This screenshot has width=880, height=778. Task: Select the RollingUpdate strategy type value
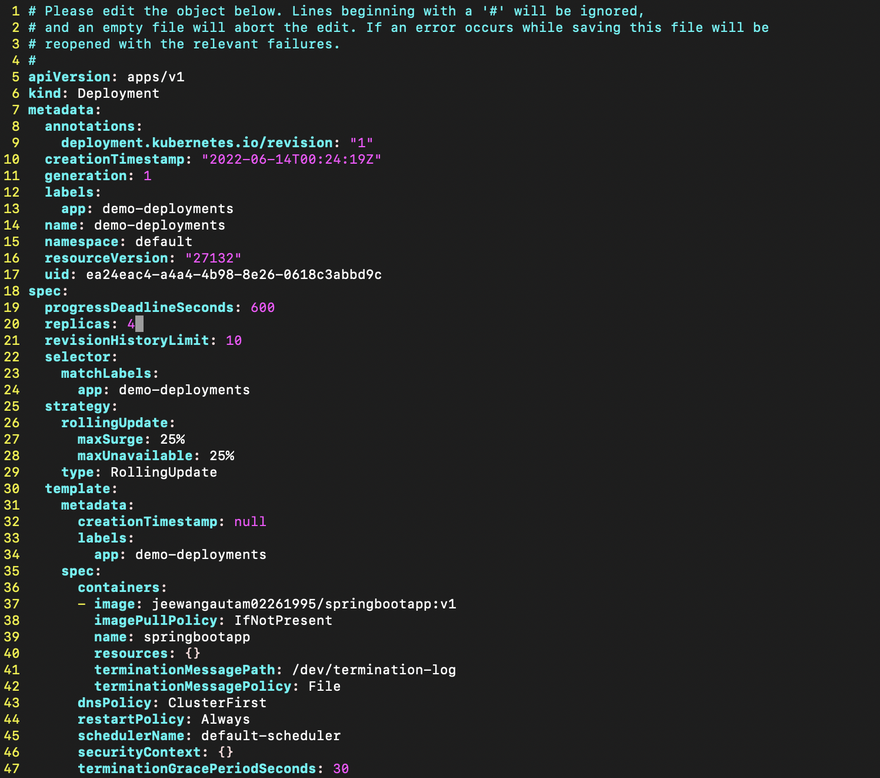coord(163,472)
